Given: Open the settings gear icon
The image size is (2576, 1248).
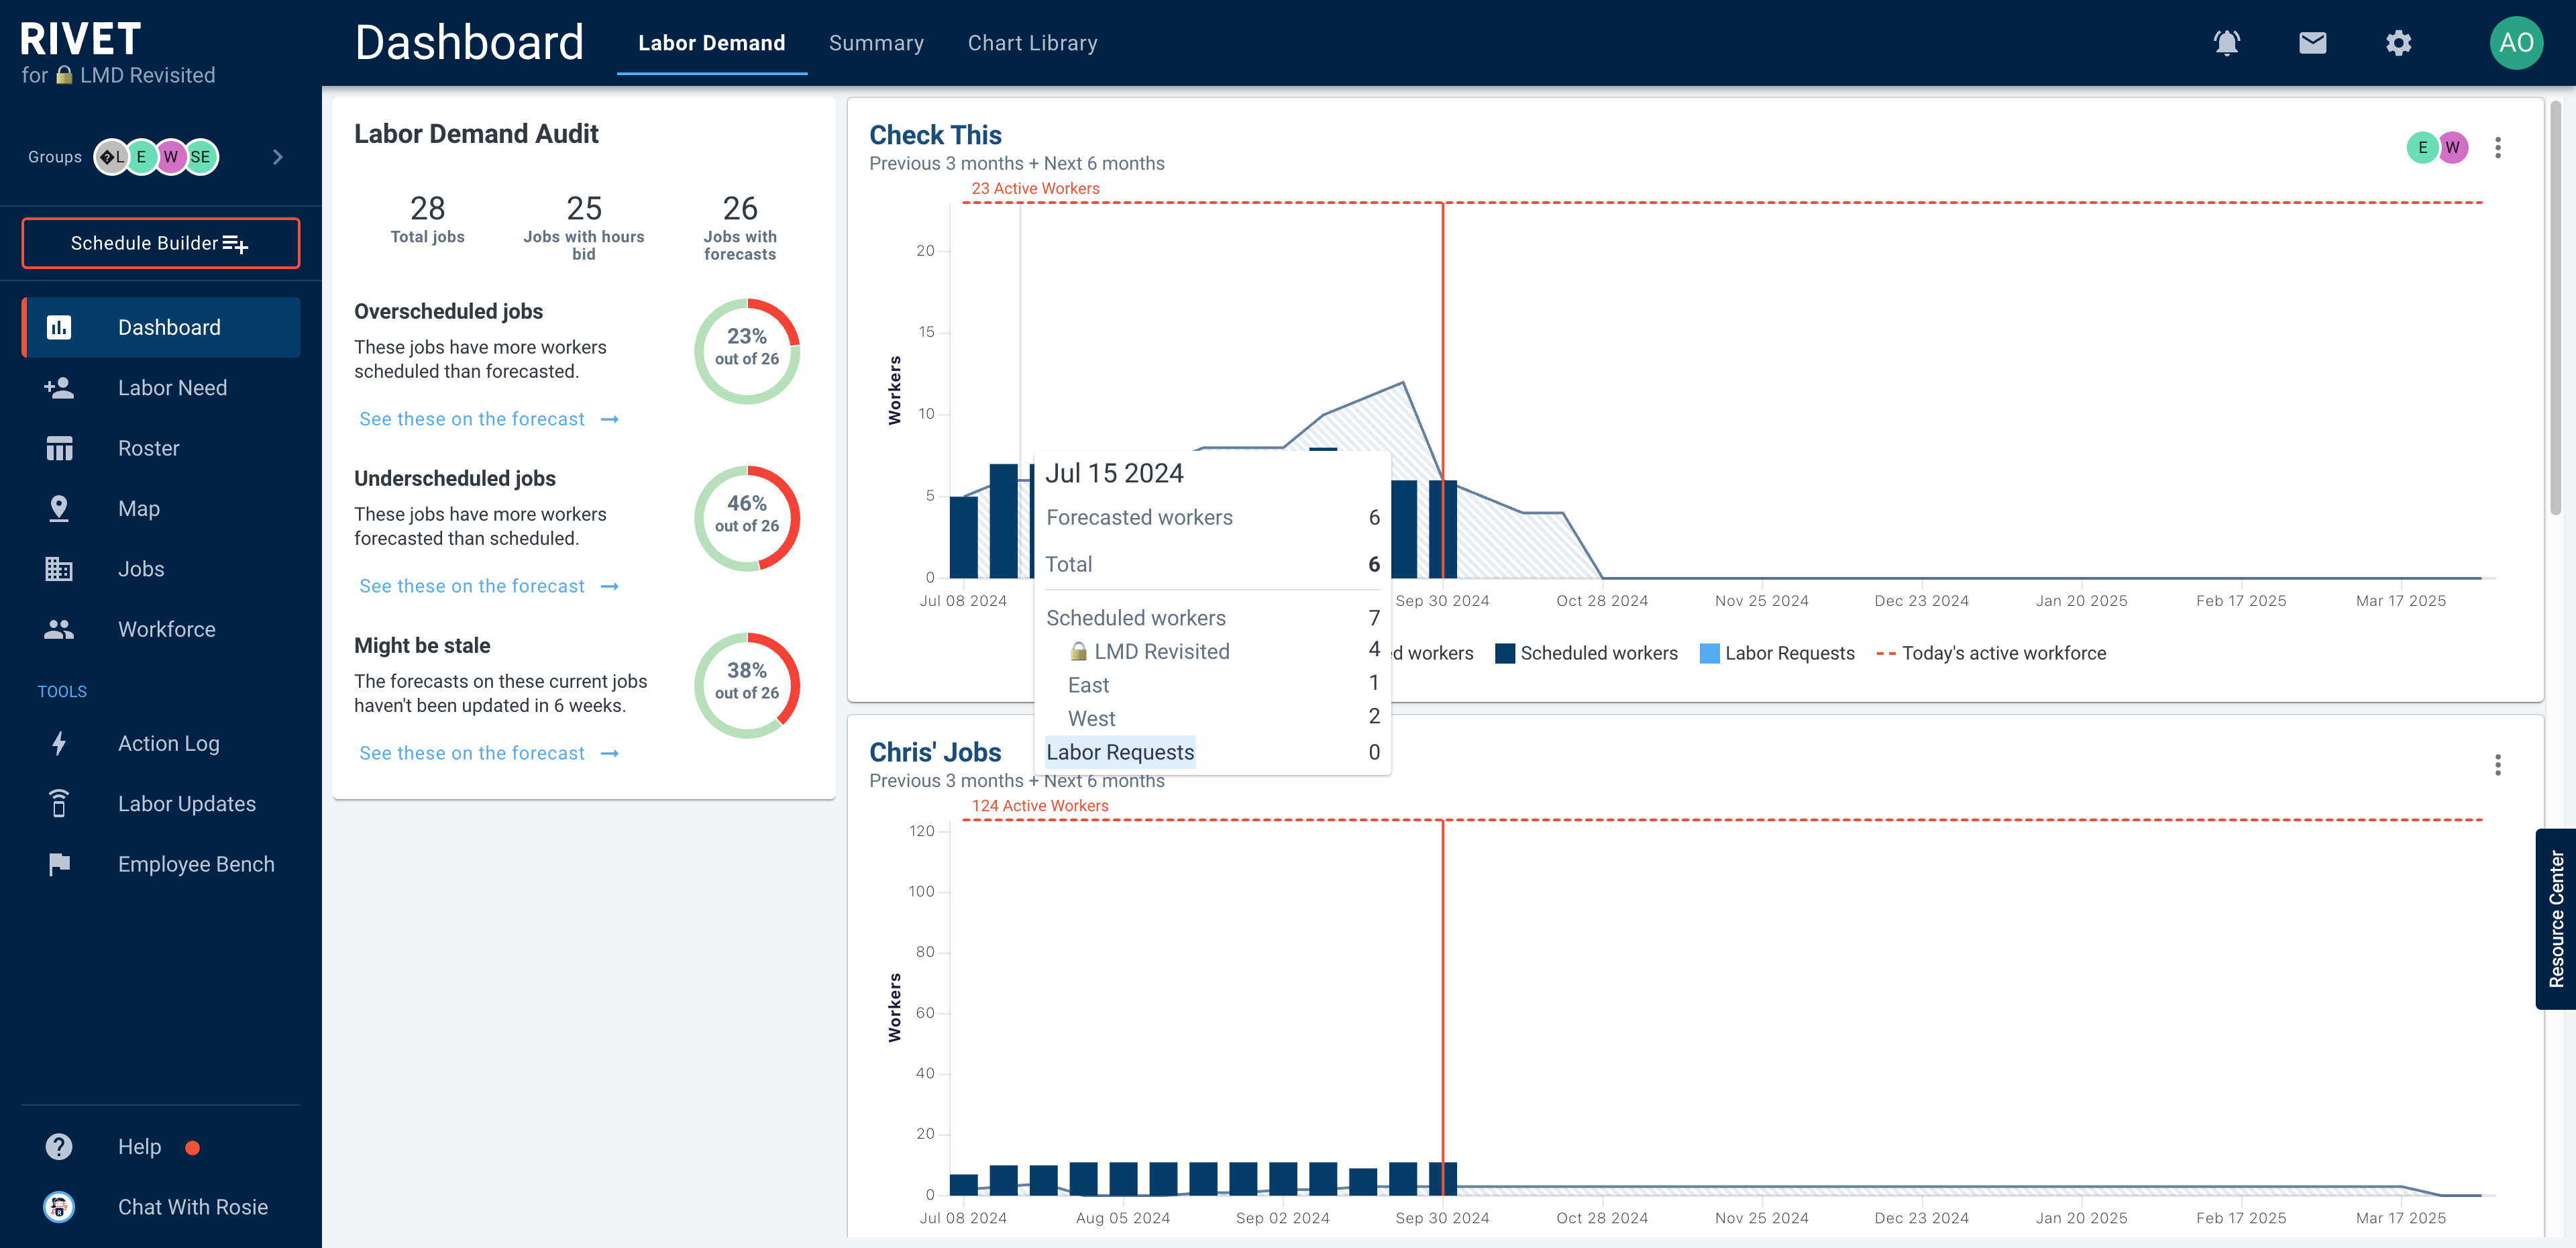Looking at the screenshot, I should 2398,43.
